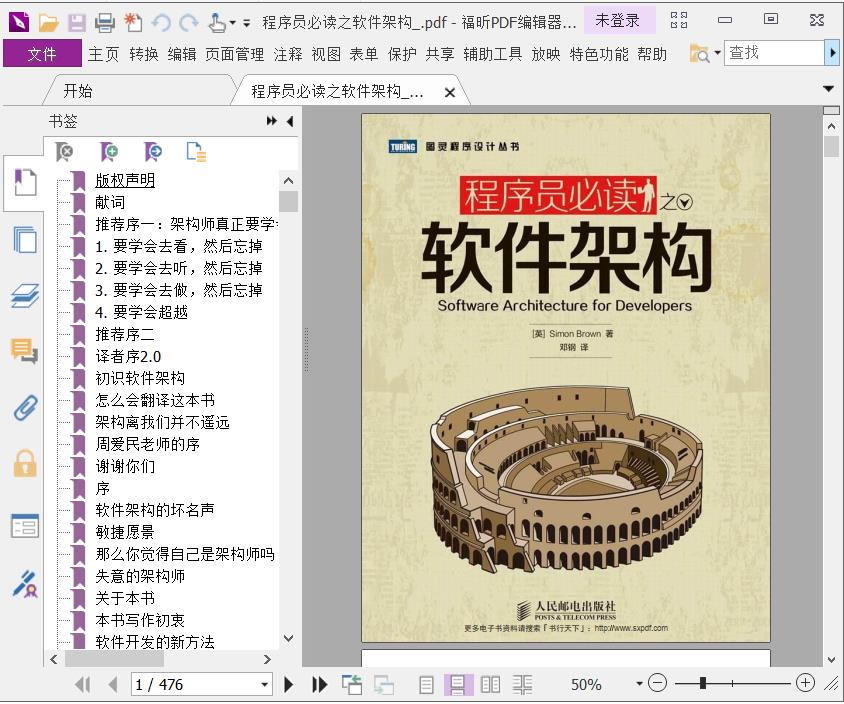Expand the bookmarks panel with double-arrow icon
Screen dimensions: 844x704
click(272, 121)
